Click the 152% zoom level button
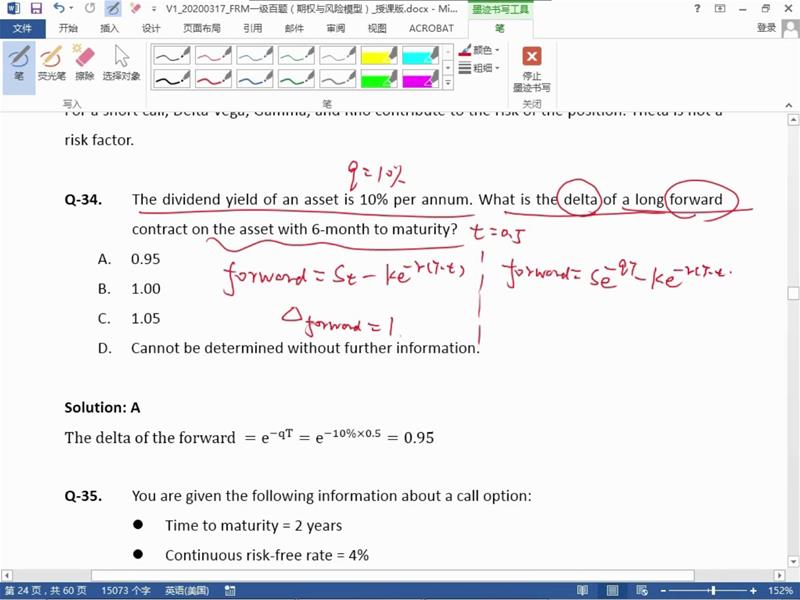800x600 pixels. tap(780, 591)
